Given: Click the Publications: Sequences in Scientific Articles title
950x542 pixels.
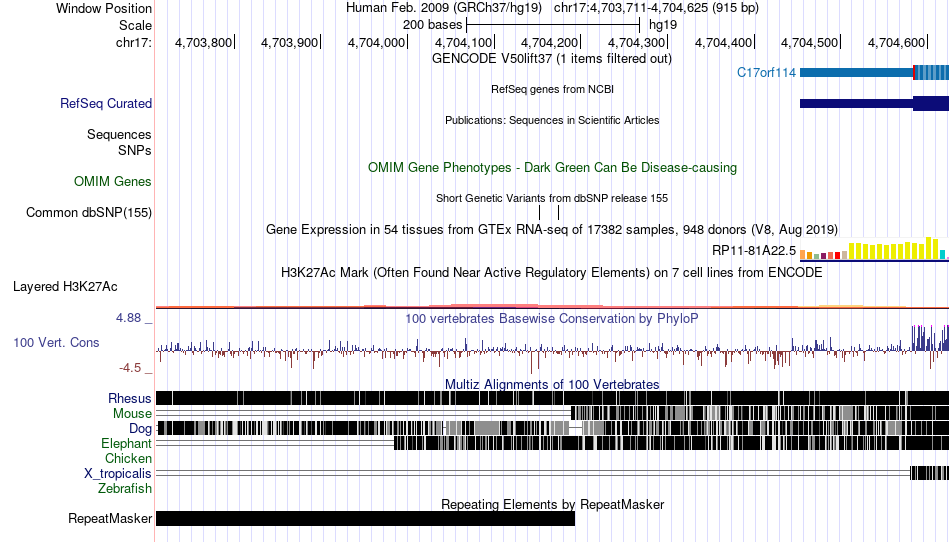Looking at the screenshot, I should (x=552, y=120).
